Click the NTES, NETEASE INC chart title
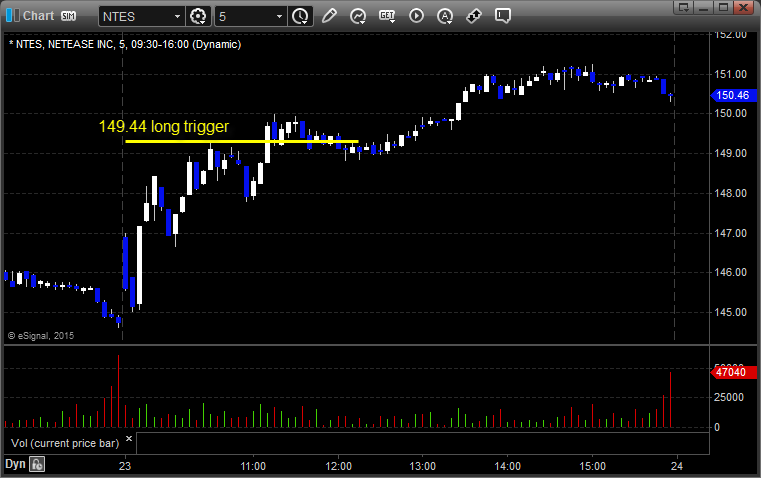The width and height of the screenshot is (761, 478). click(125, 45)
